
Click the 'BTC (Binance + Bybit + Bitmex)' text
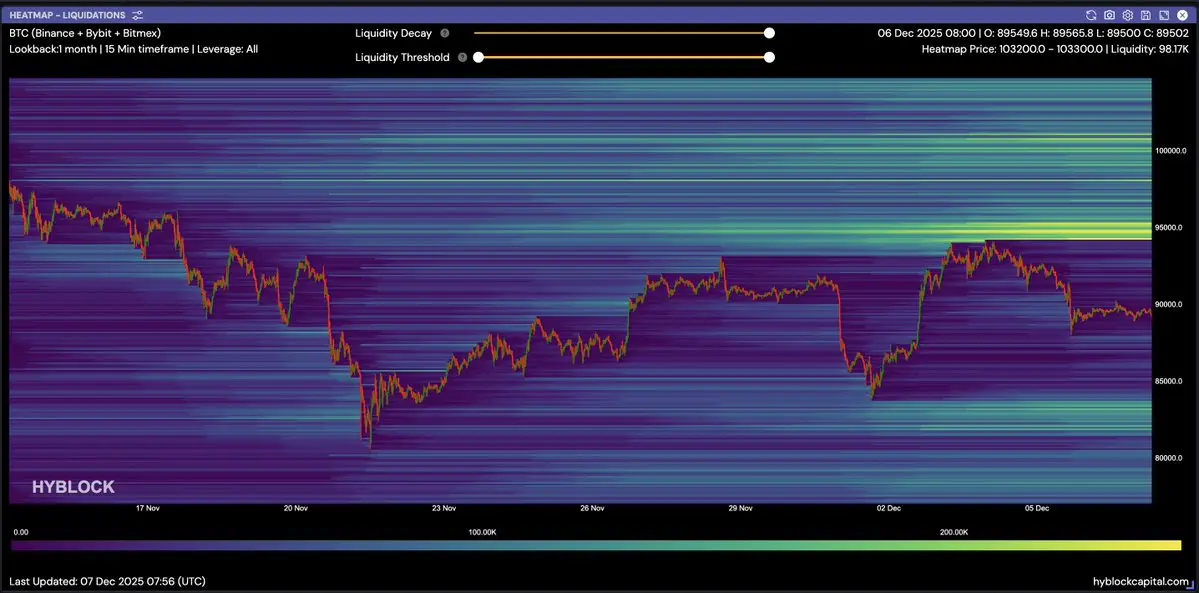coord(85,34)
